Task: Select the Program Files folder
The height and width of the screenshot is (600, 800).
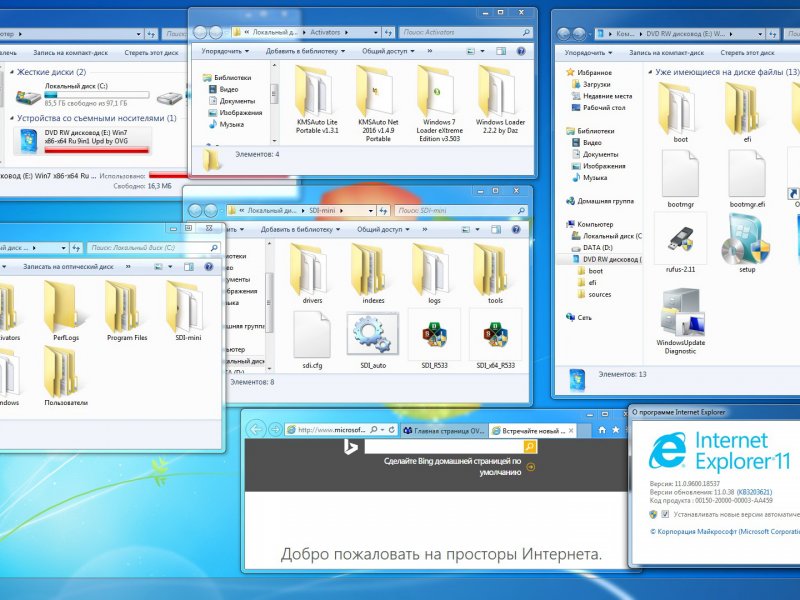Action: point(127,311)
